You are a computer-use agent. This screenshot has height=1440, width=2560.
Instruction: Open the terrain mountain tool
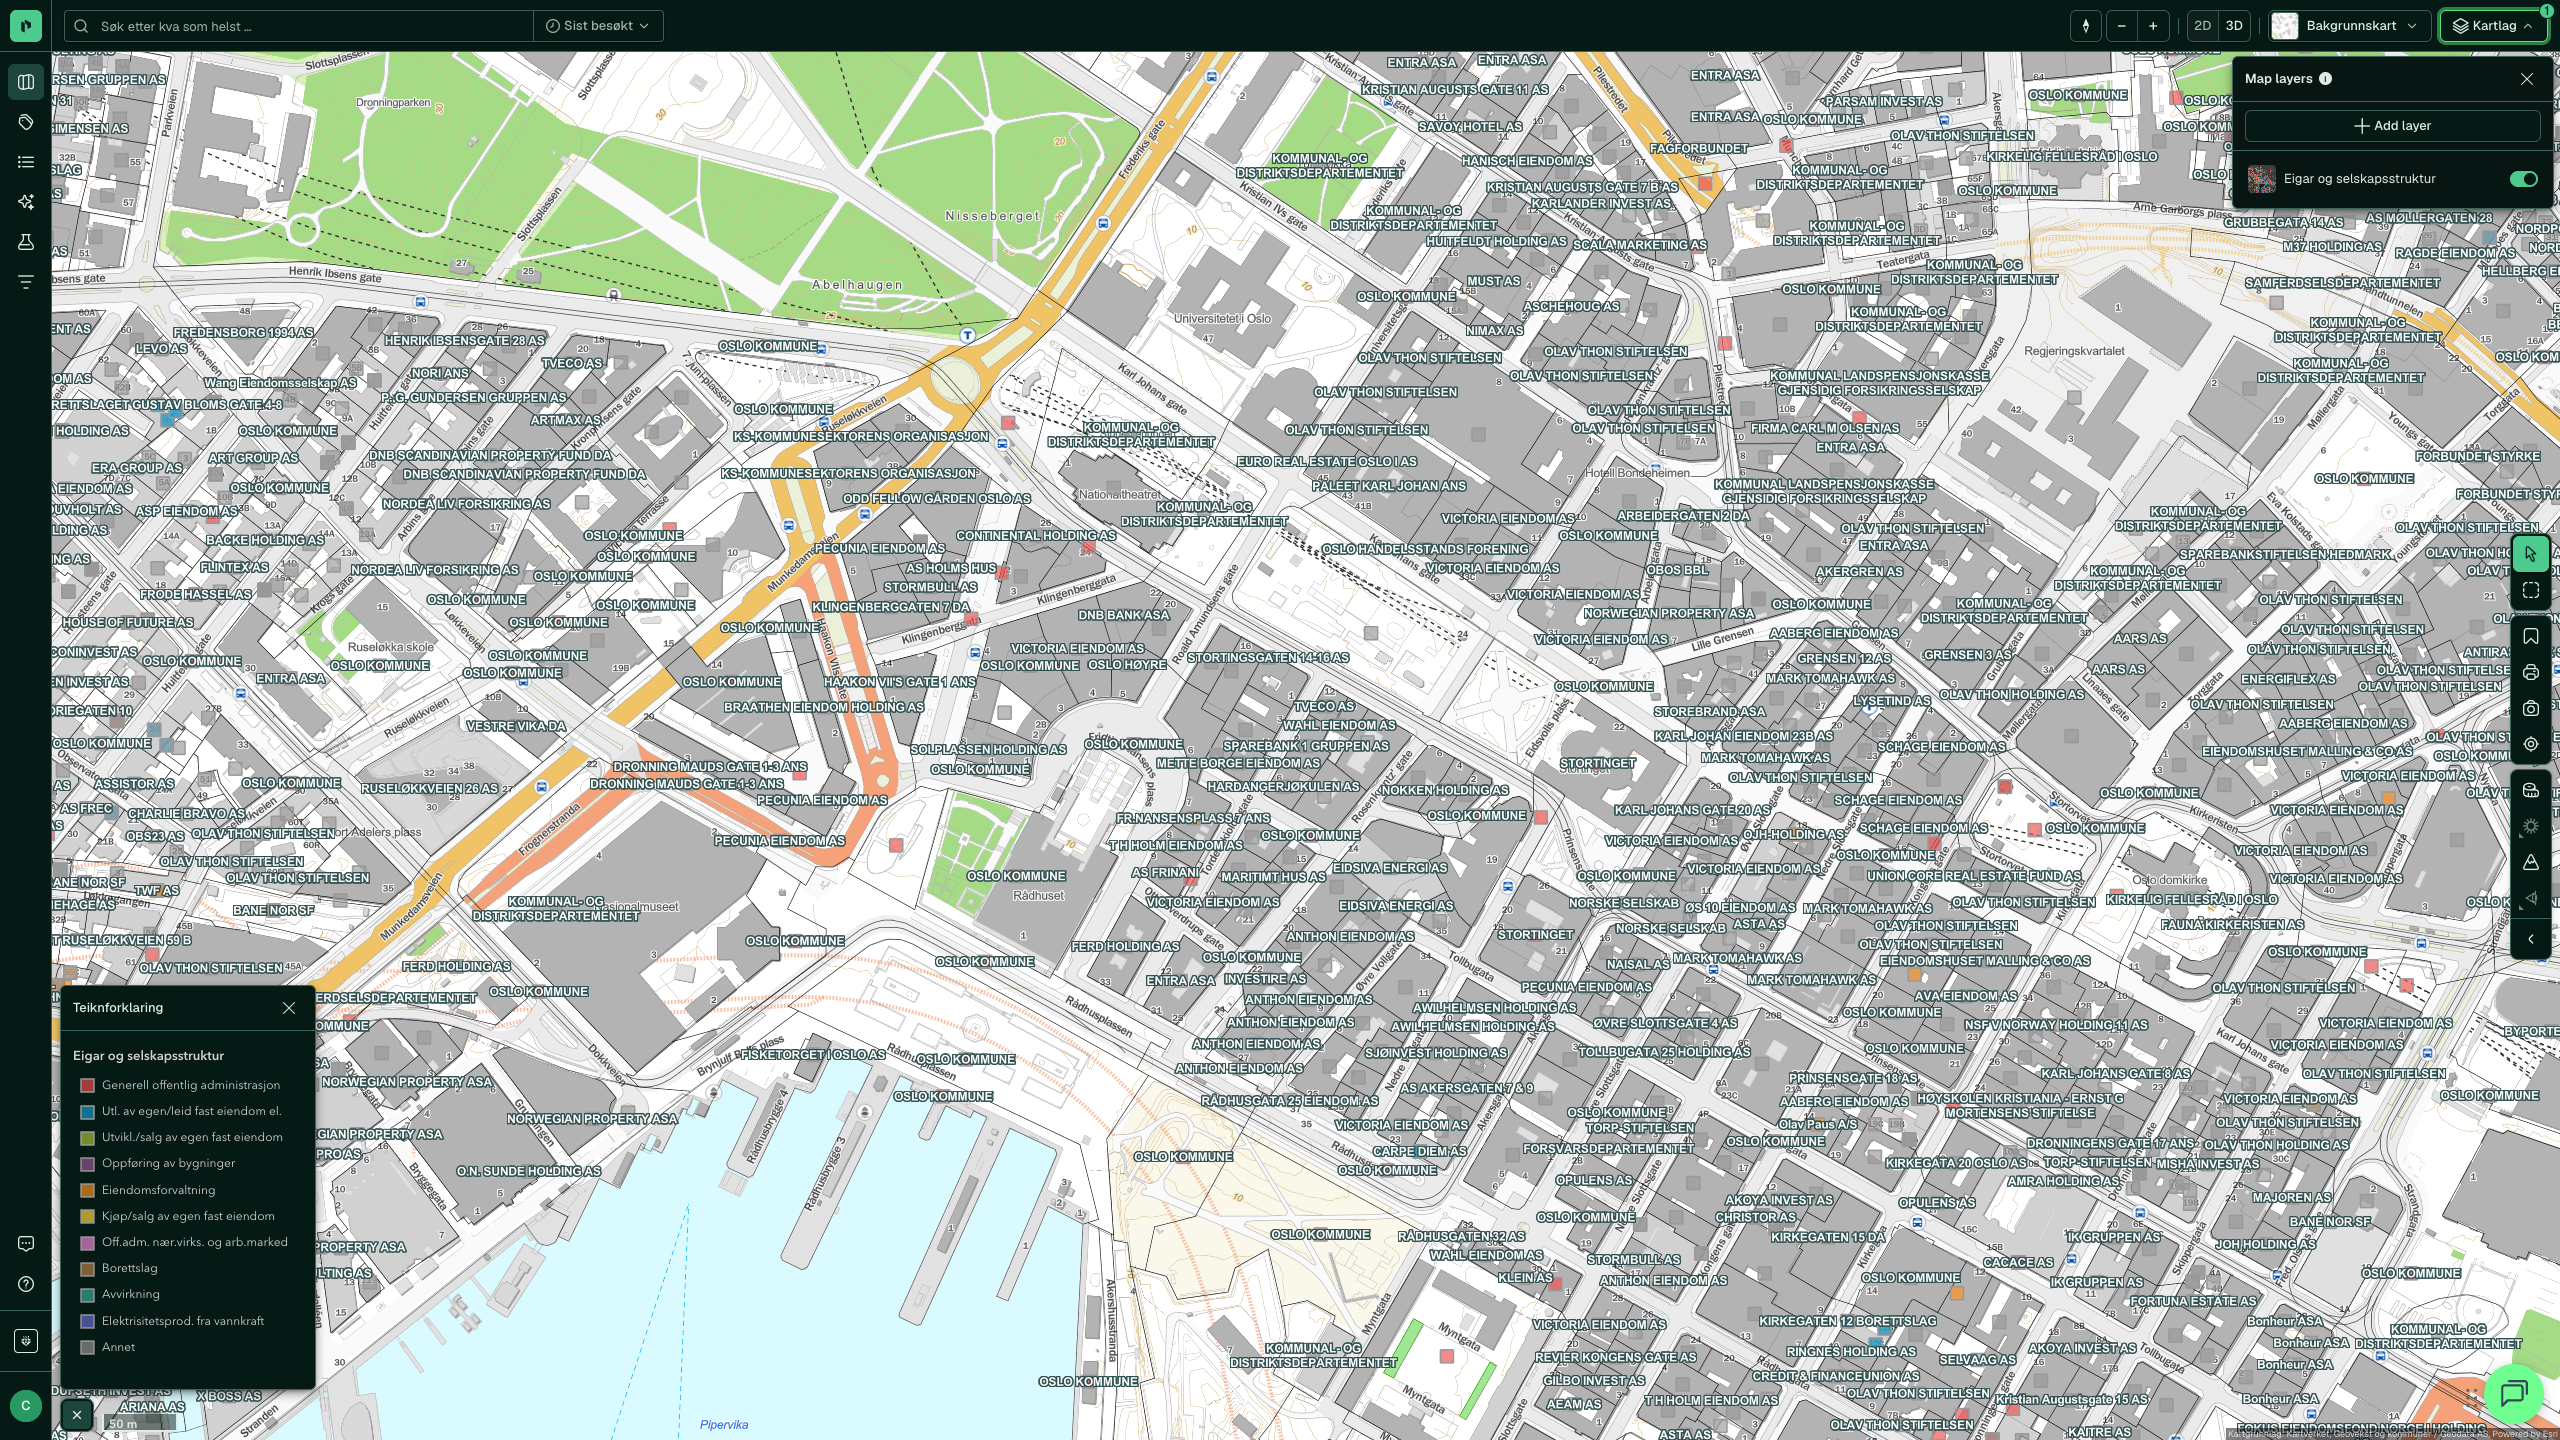(2531, 862)
